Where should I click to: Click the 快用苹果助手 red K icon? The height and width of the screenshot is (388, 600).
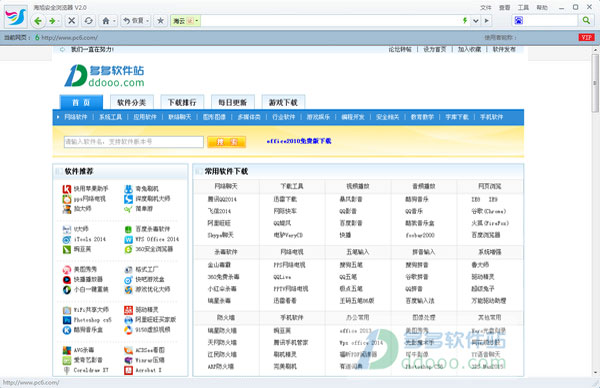click(x=67, y=189)
